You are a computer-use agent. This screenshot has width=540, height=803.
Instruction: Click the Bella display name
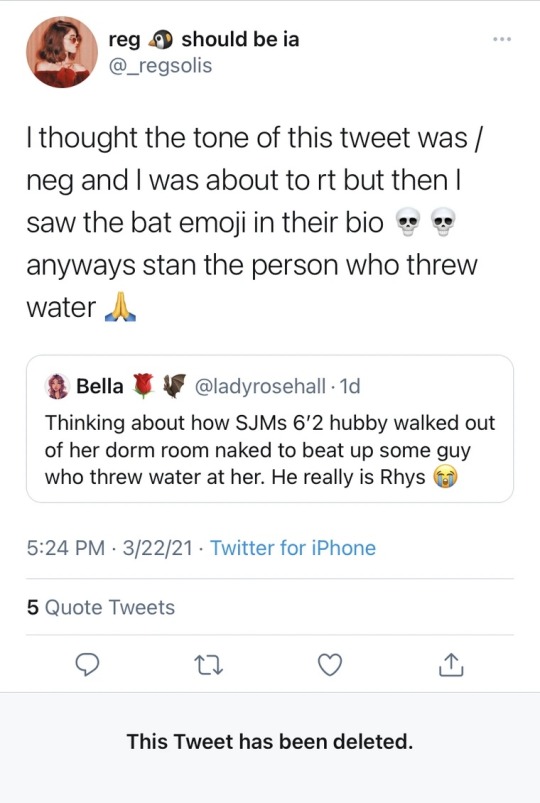[x=99, y=386]
